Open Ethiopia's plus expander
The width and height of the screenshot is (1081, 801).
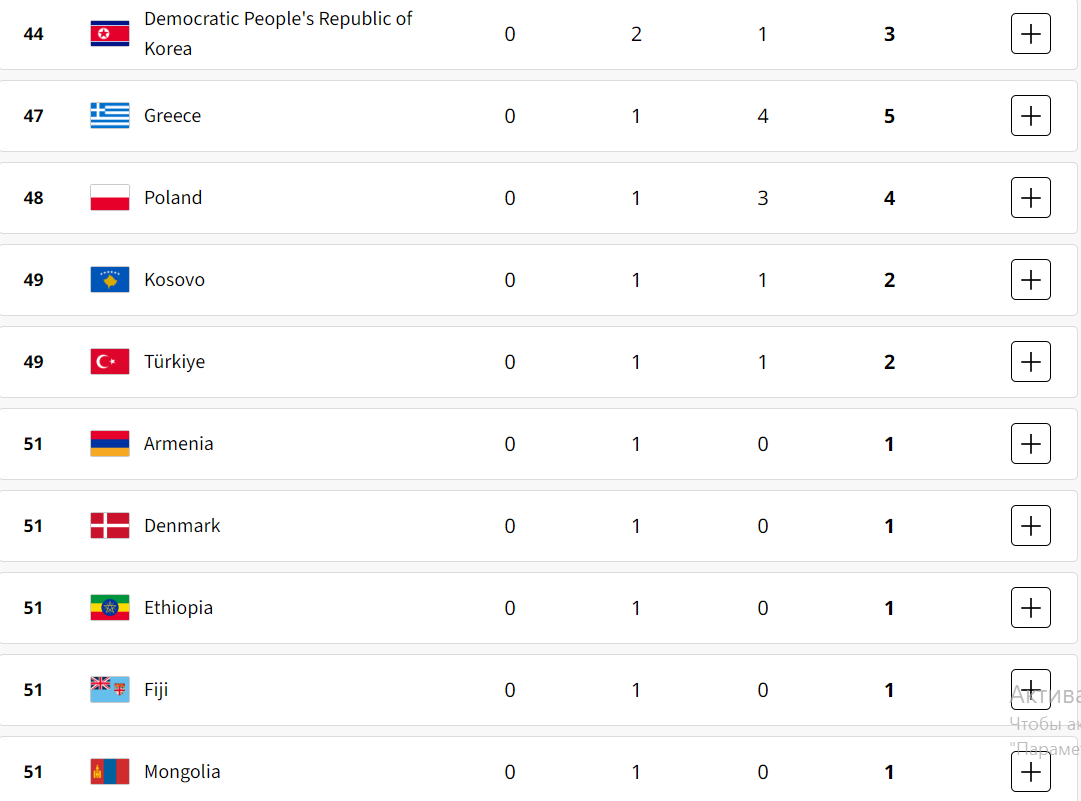1031,608
